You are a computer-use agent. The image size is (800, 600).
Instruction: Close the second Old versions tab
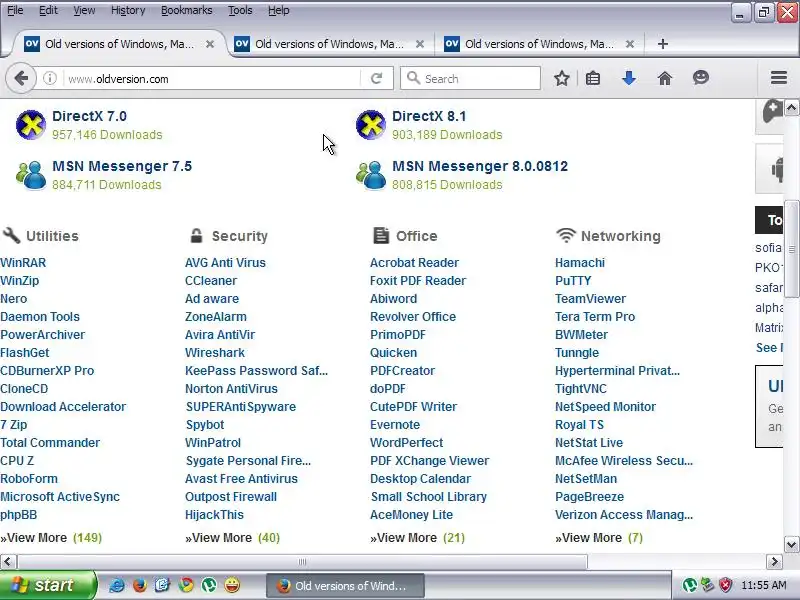coord(420,44)
